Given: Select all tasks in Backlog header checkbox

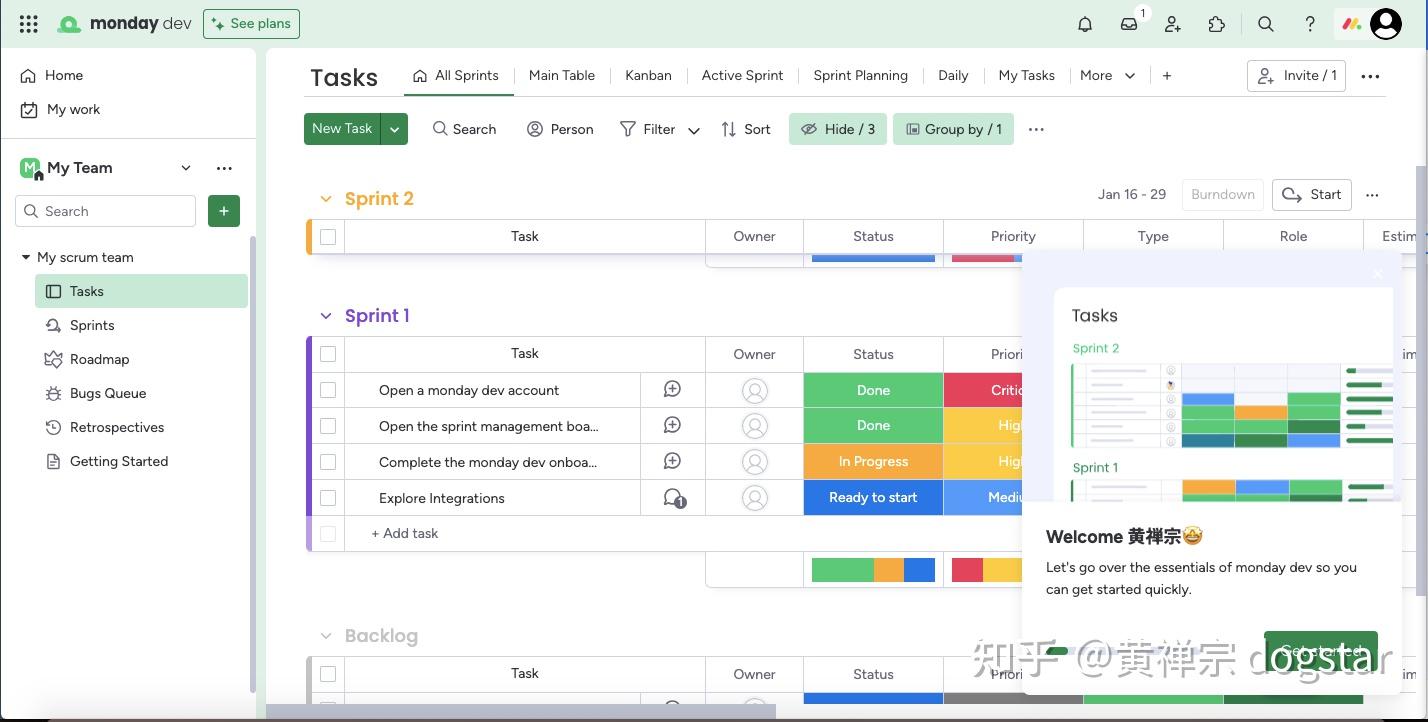Looking at the screenshot, I should [x=328, y=674].
